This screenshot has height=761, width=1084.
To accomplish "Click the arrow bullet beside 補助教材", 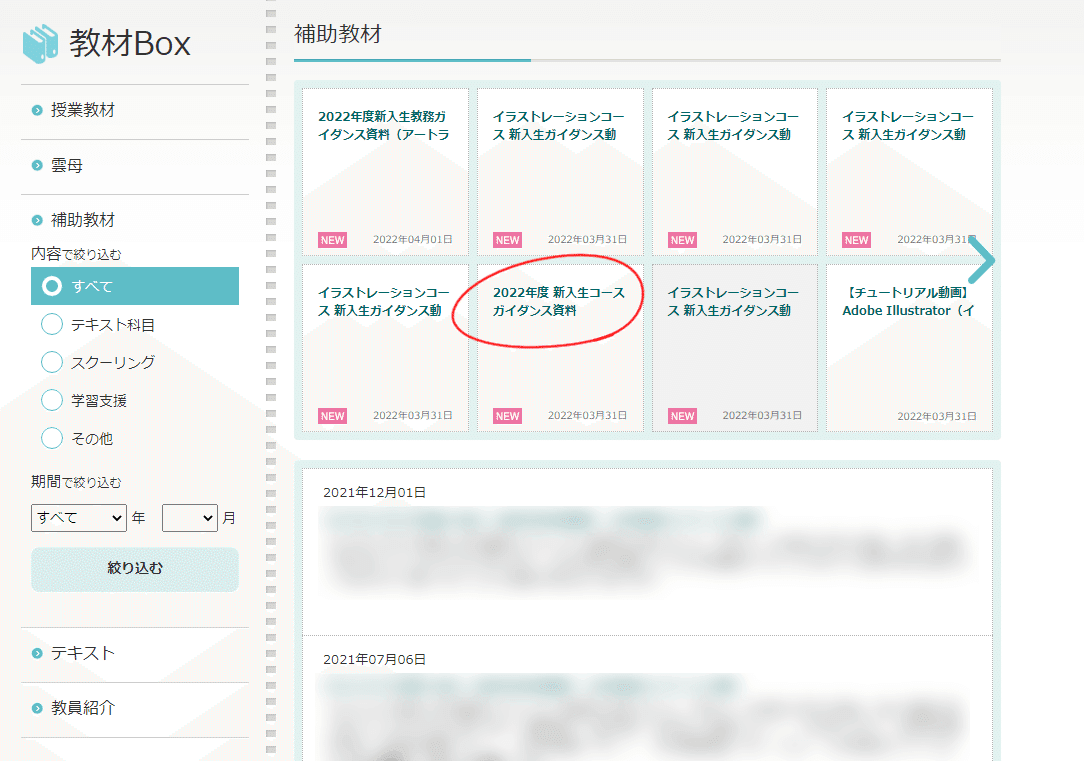I will point(37,220).
